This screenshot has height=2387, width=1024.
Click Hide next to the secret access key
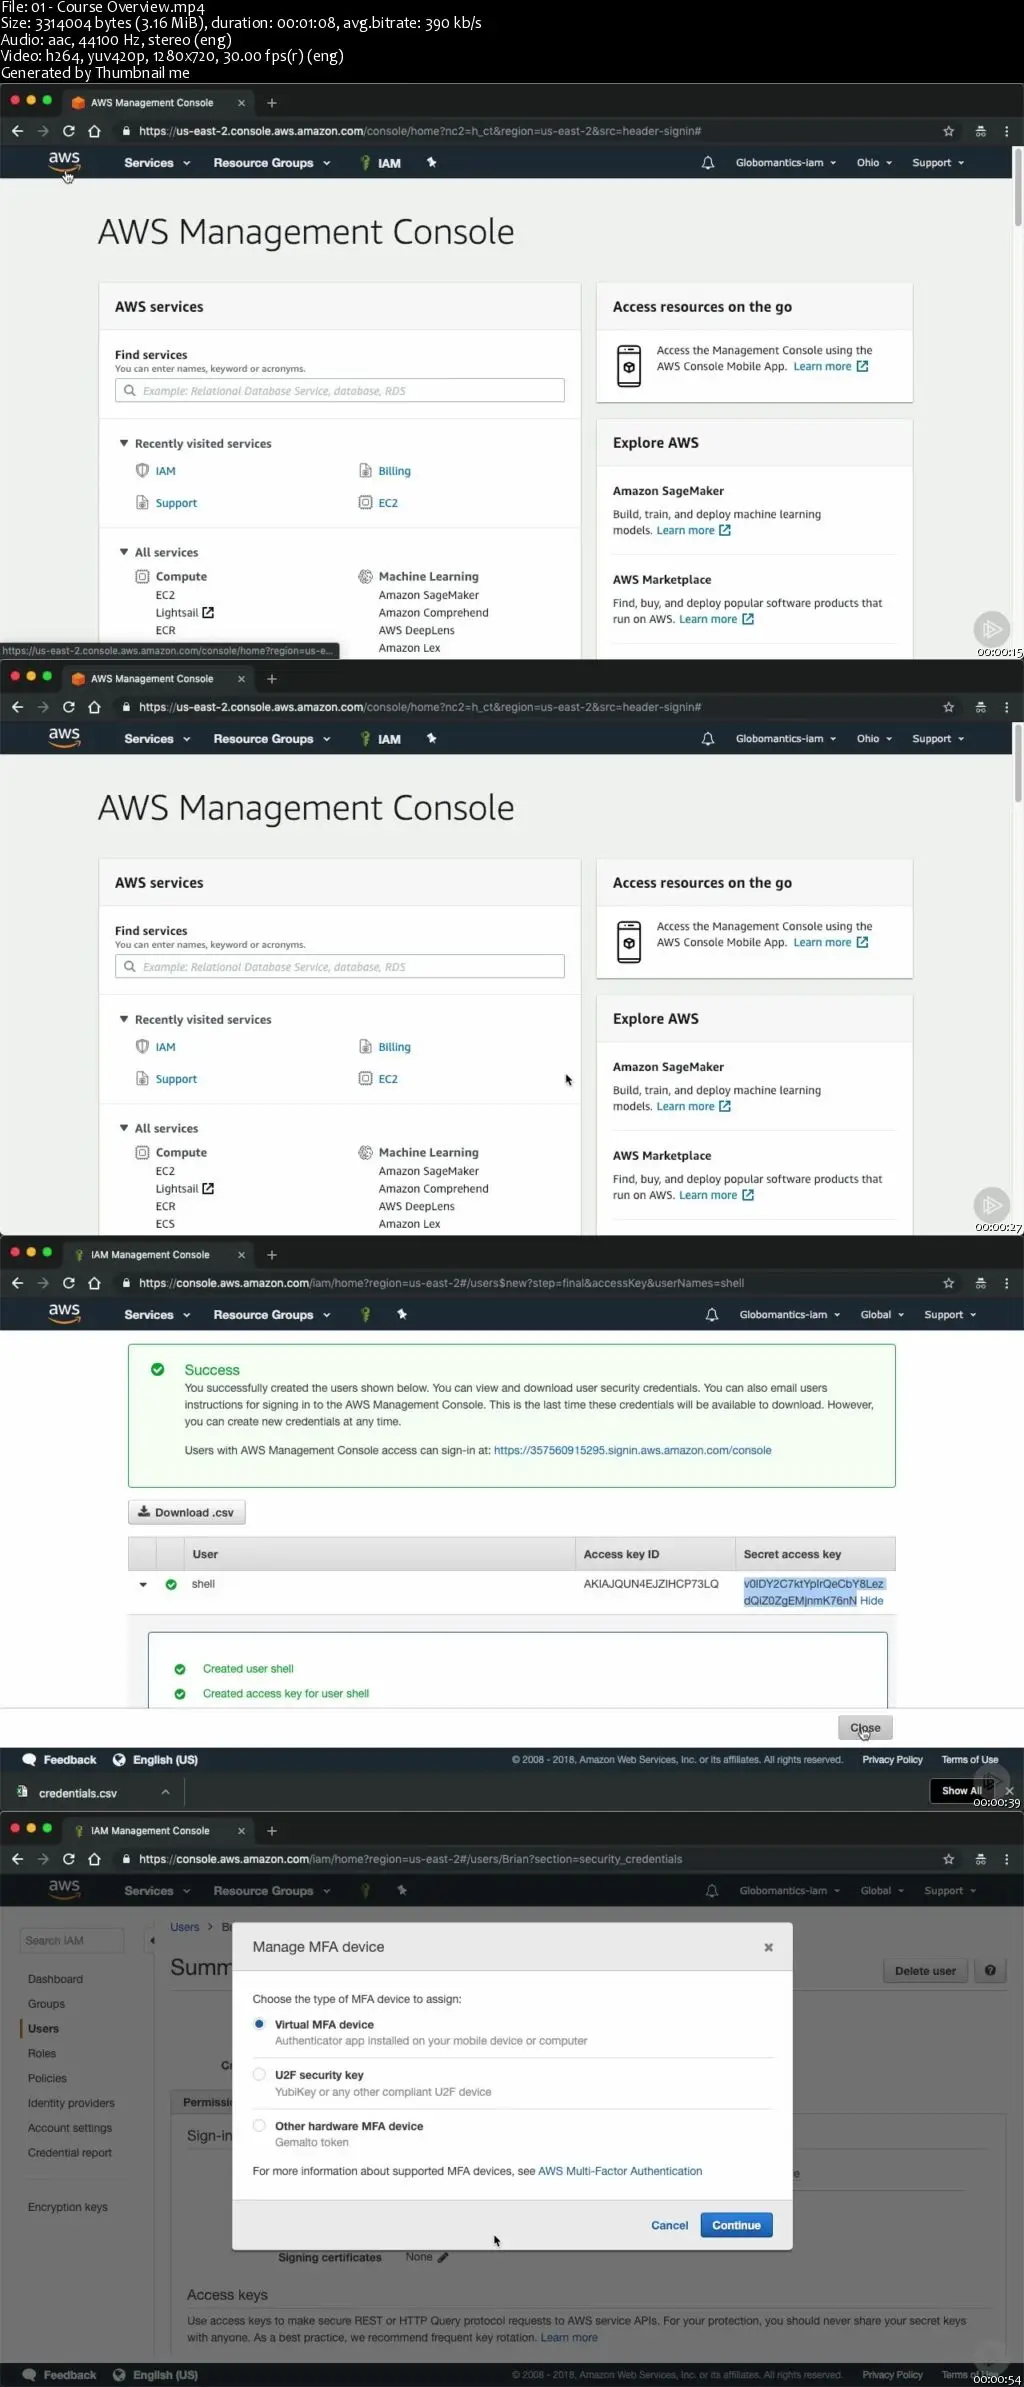871,1600
